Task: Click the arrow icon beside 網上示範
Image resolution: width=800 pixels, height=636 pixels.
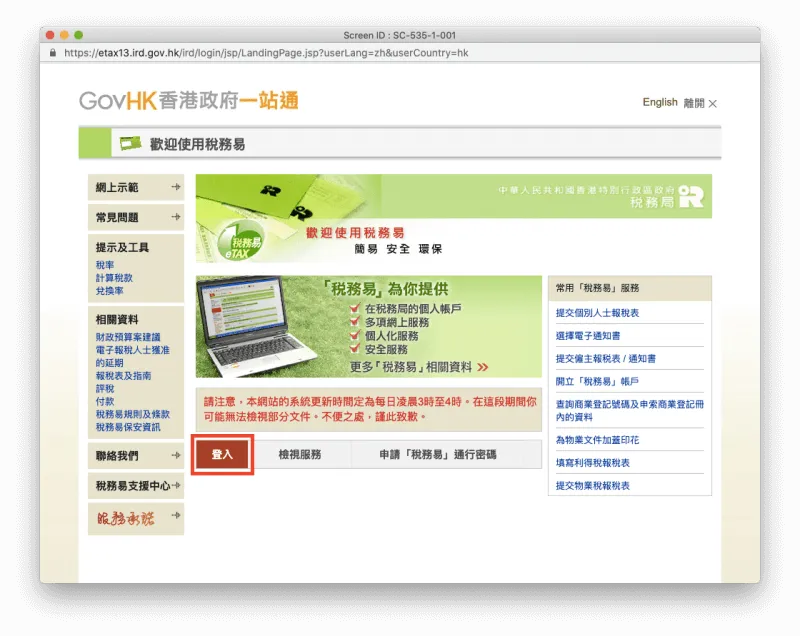Action: click(x=176, y=187)
